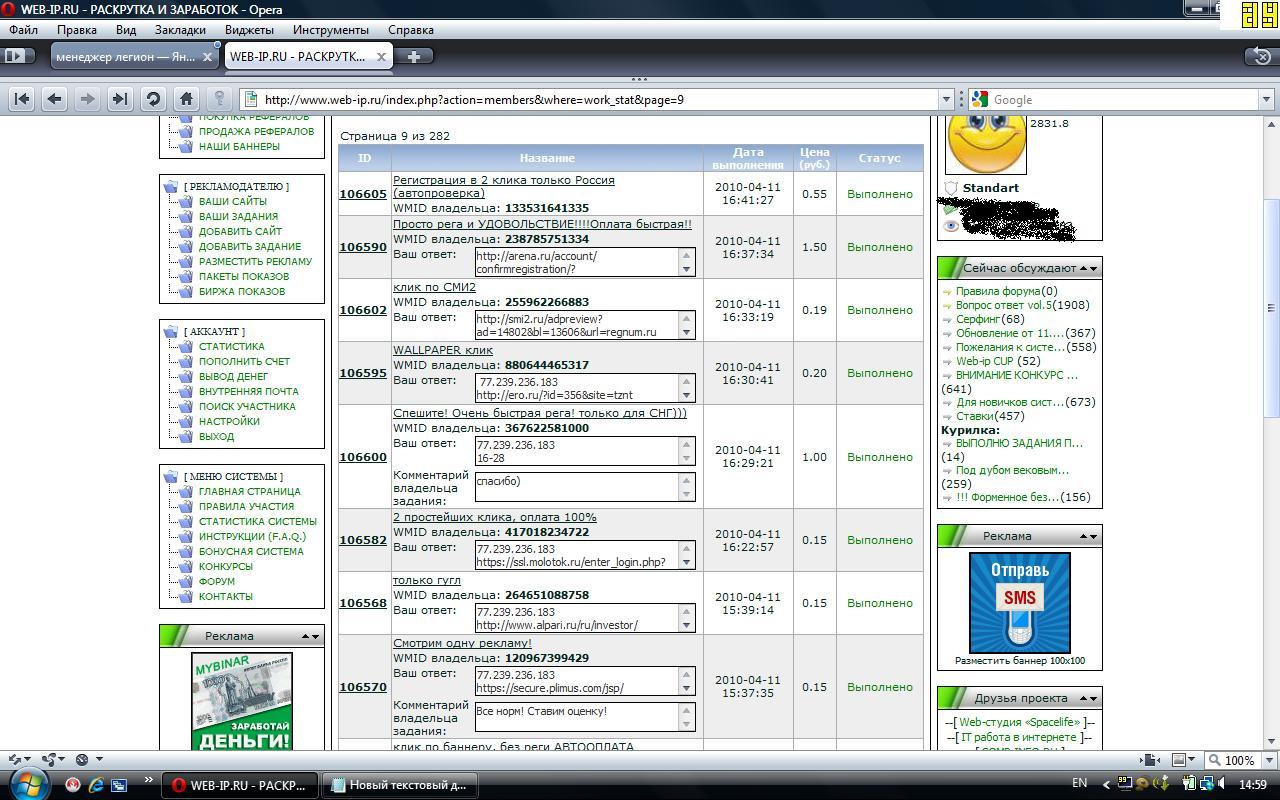The image size is (1280, 800).
Task: Open the Правка menu
Action: 77,30
